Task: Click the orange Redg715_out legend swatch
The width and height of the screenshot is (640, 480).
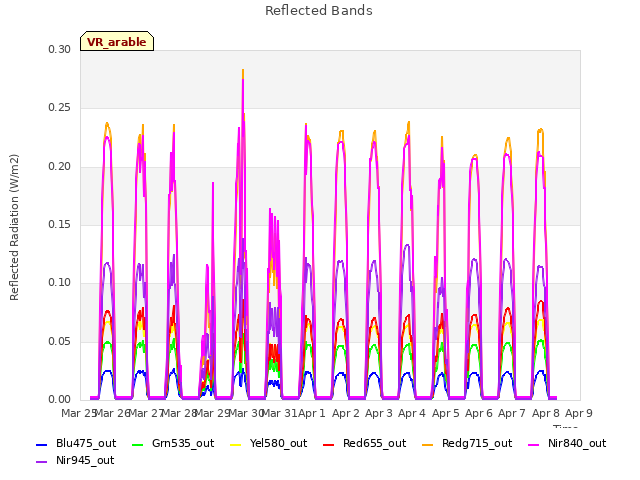Action: coord(428,444)
